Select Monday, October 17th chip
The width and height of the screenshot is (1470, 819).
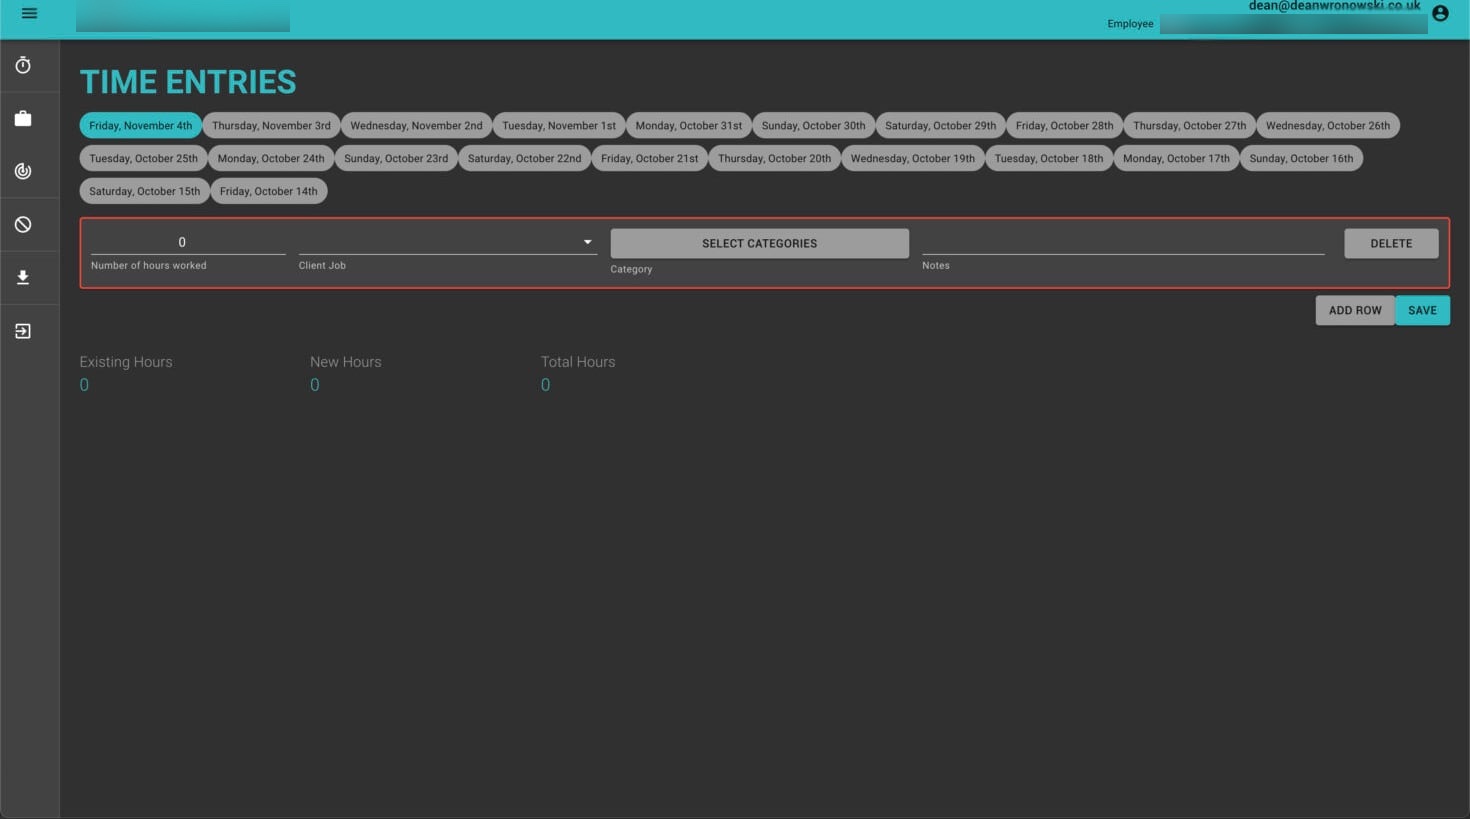pos(1176,159)
